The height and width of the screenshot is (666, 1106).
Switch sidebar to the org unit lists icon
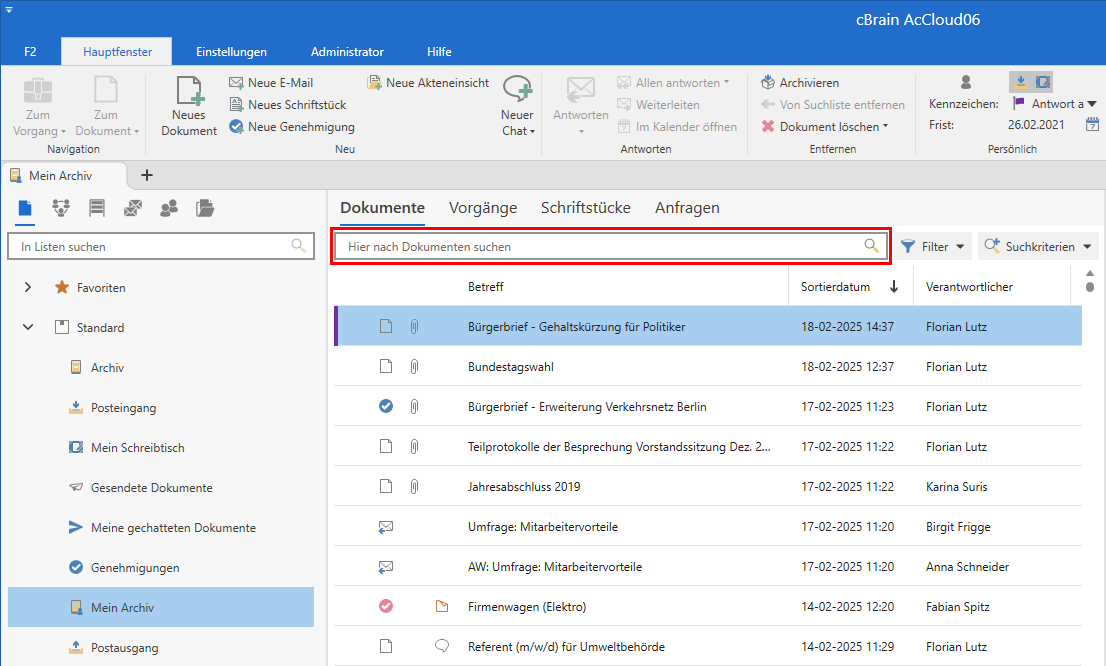click(x=61, y=208)
